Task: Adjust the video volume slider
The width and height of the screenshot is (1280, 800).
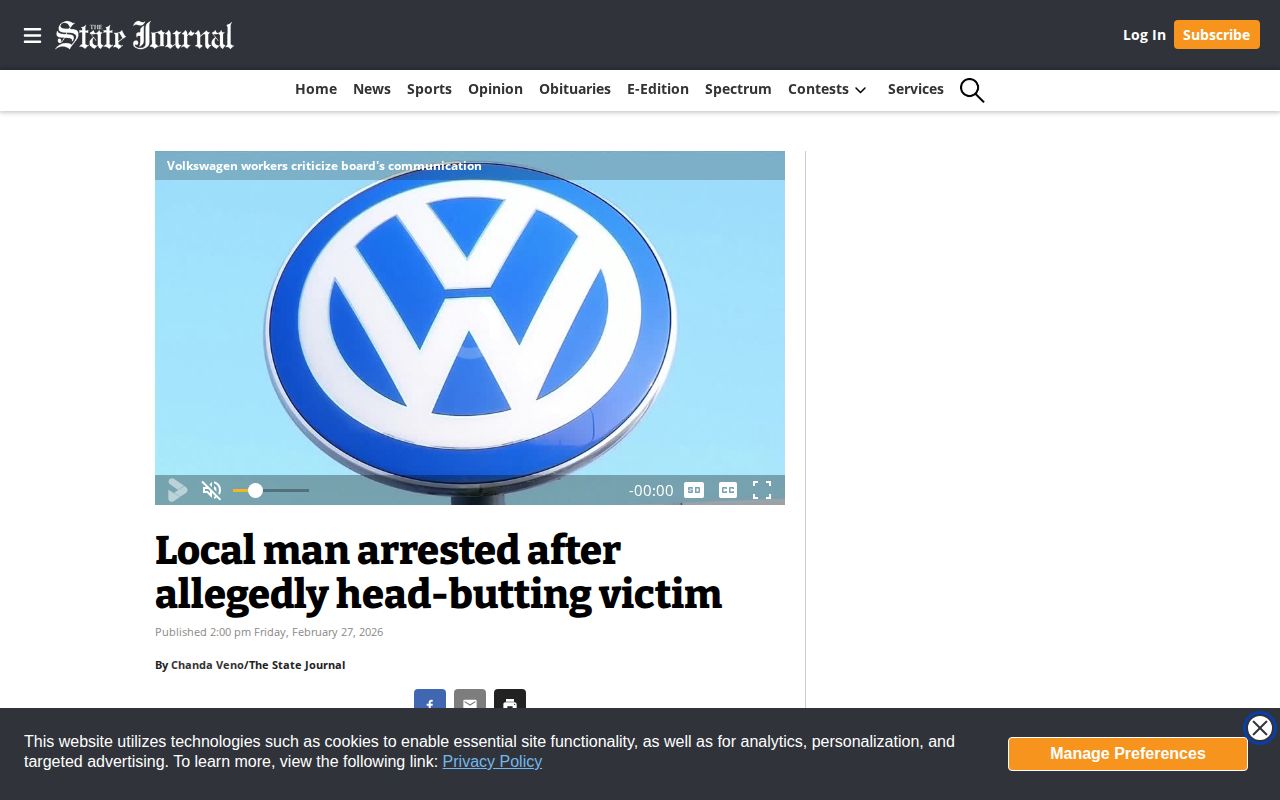Action: click(270, 490)
